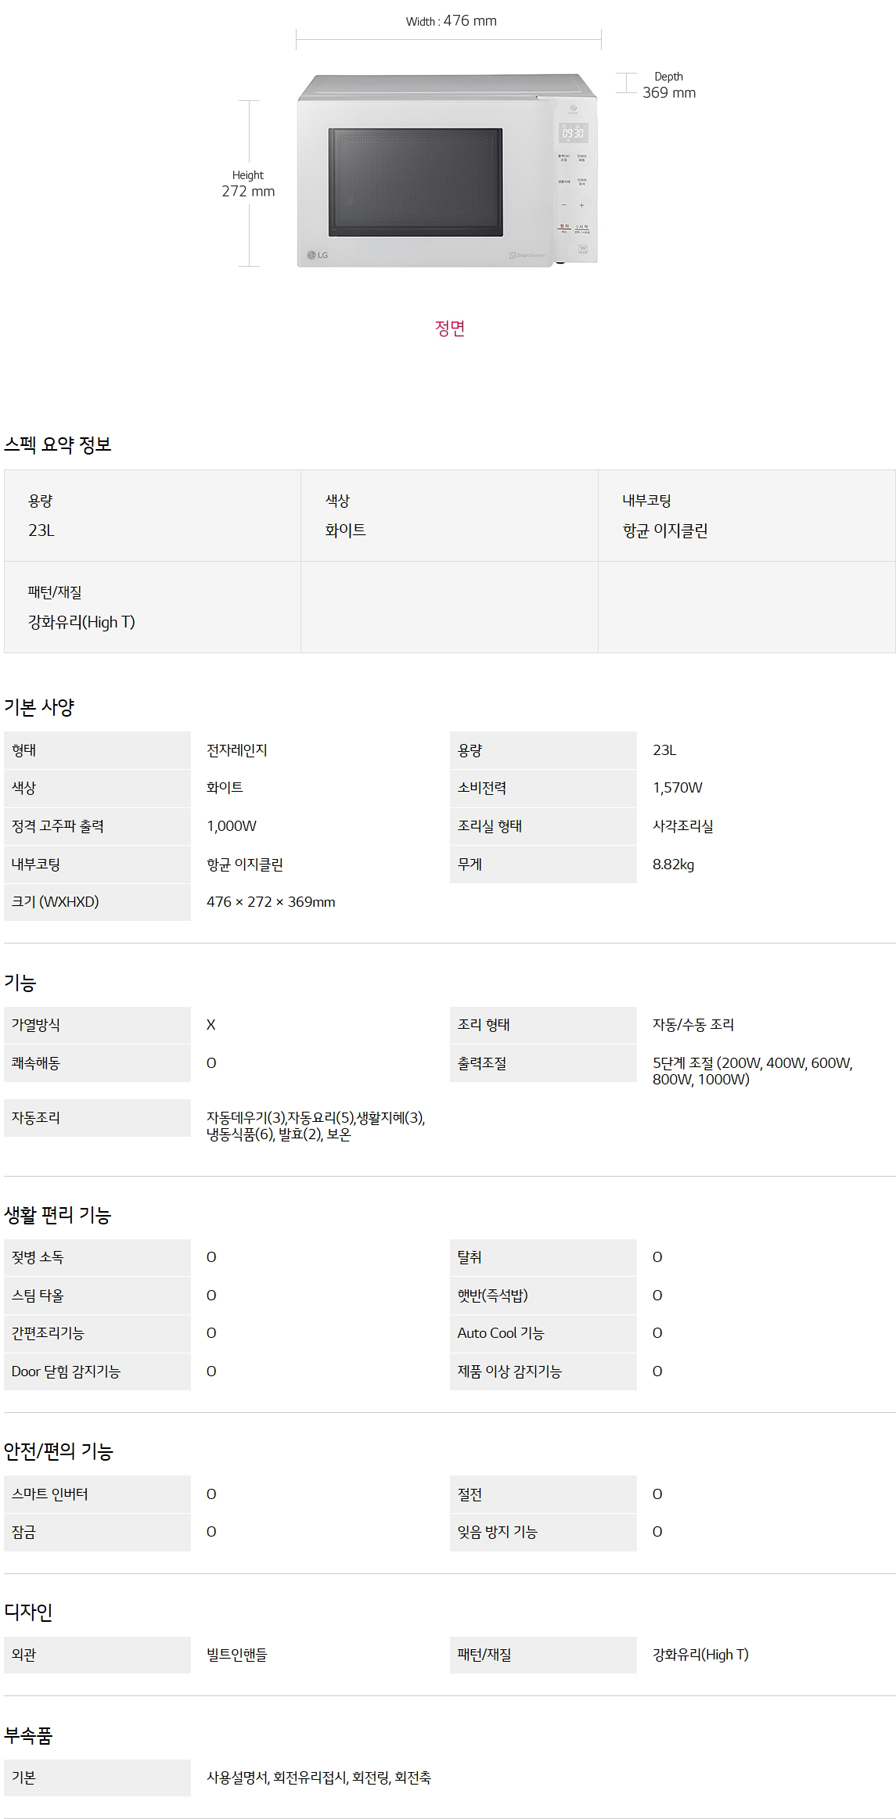
Task: Click the Width 476 mm dimension label
Action: (451, 21)
